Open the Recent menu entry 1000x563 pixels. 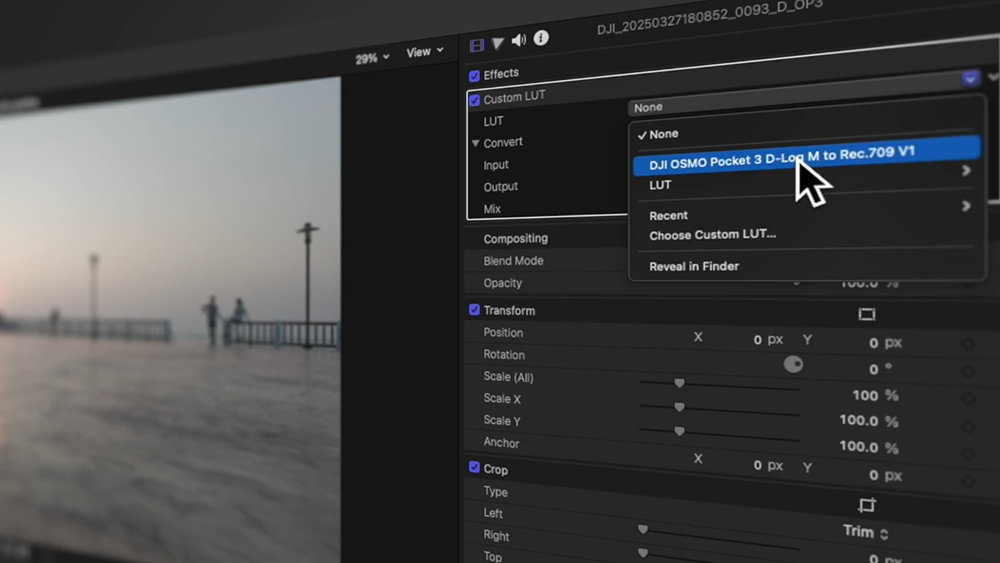pyautogui.click(x=668, y=216)
